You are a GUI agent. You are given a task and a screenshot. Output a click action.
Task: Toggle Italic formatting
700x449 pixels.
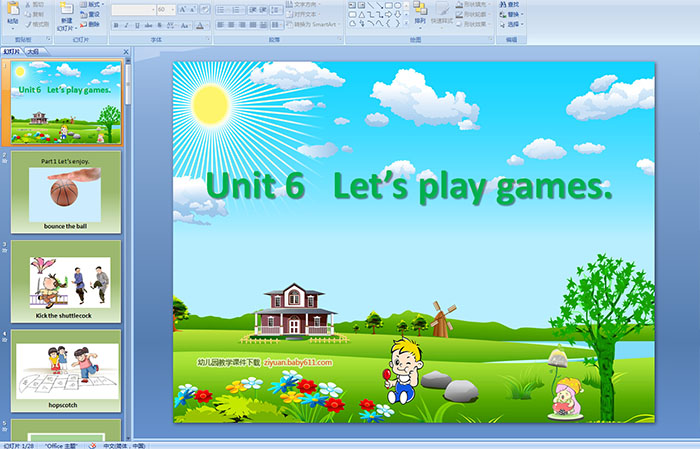126,25
